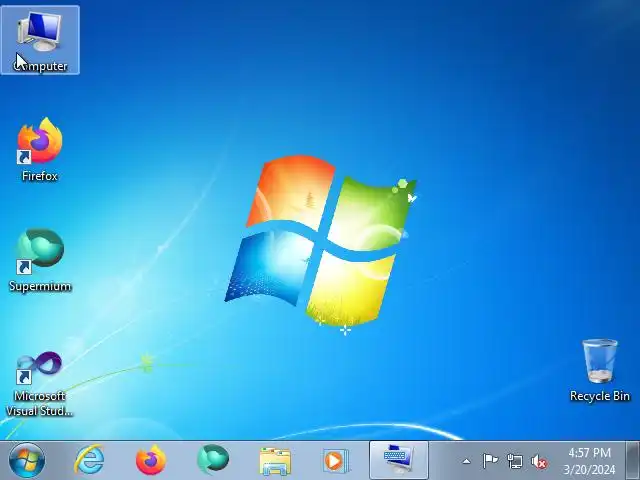Click the "Firefox" desktop label text
This screenshot has height=480, width=640.
[x=40, y=176]
